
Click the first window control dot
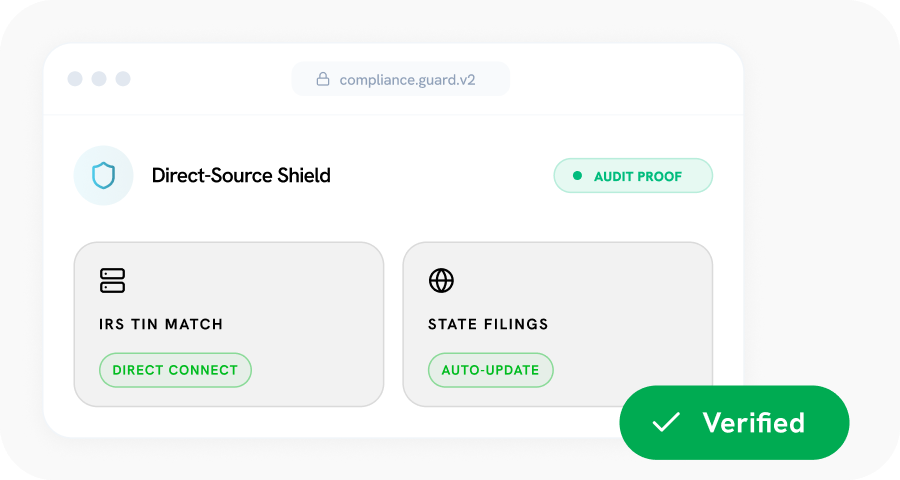75,79
